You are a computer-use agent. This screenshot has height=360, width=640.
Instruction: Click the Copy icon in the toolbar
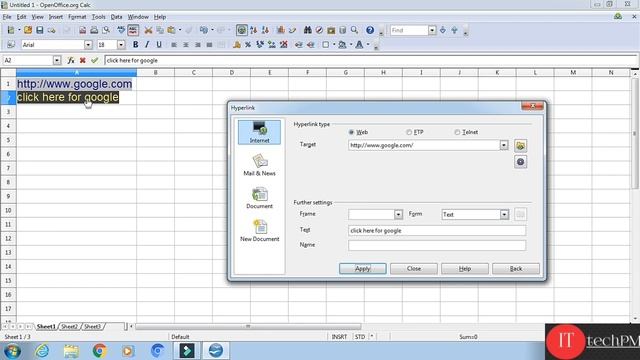tap(160, 30)
